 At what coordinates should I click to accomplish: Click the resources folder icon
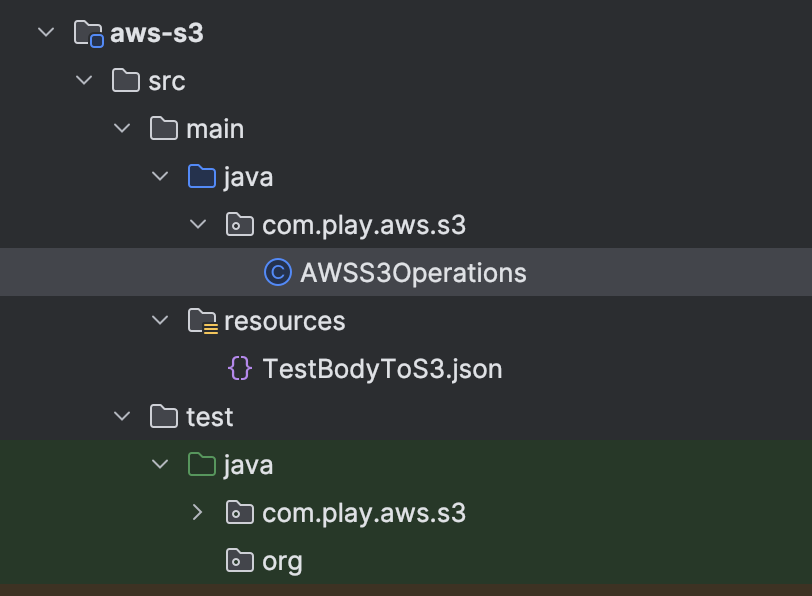tap(202, 321)
